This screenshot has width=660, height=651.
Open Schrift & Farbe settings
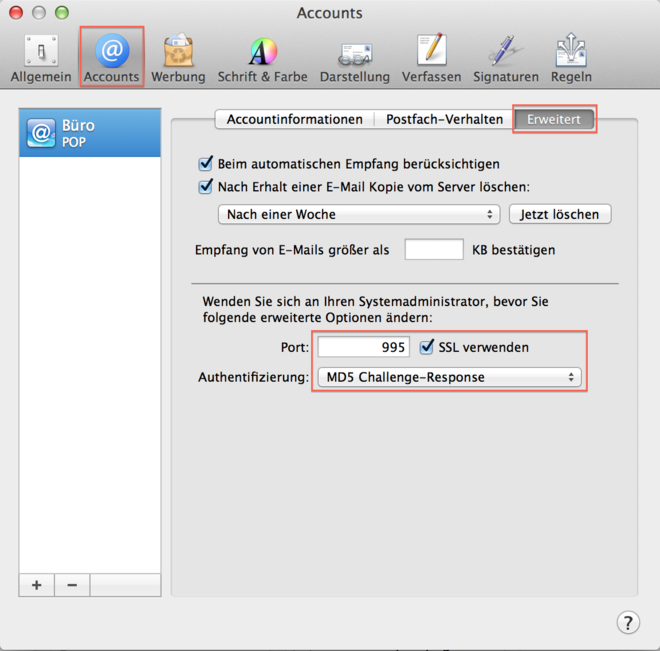coord(263,59)
